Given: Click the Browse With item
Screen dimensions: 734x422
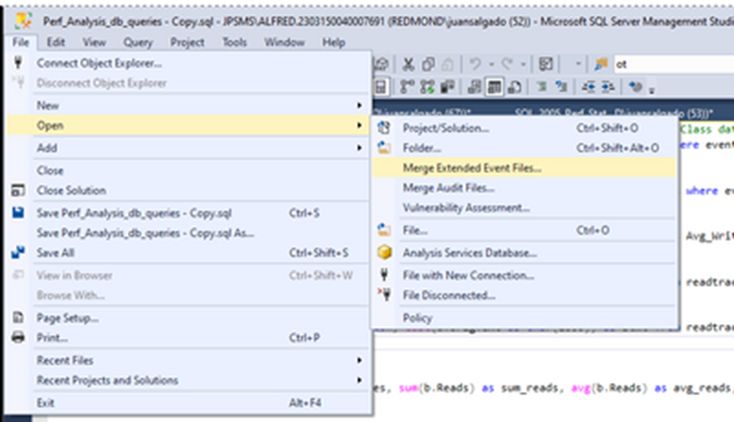Looking at the screenshot, I should click(187, 295).
